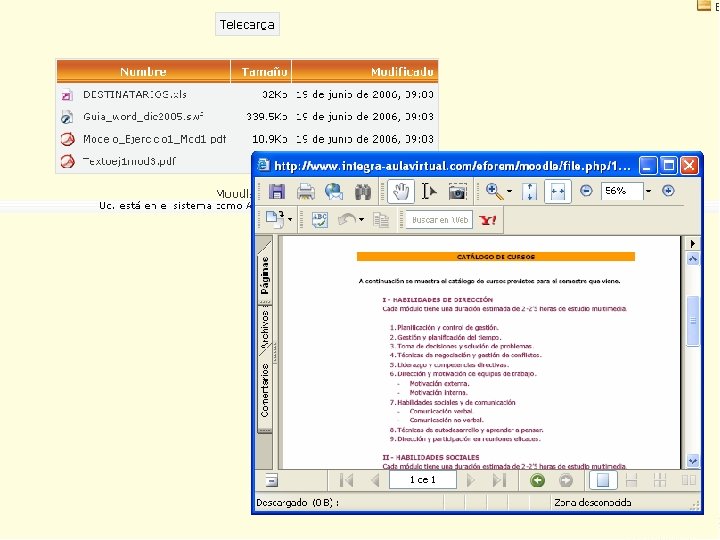Click the ABC spell check icon
The width and height of the screenshot is (720, 540).
click(x=320, y=219)
